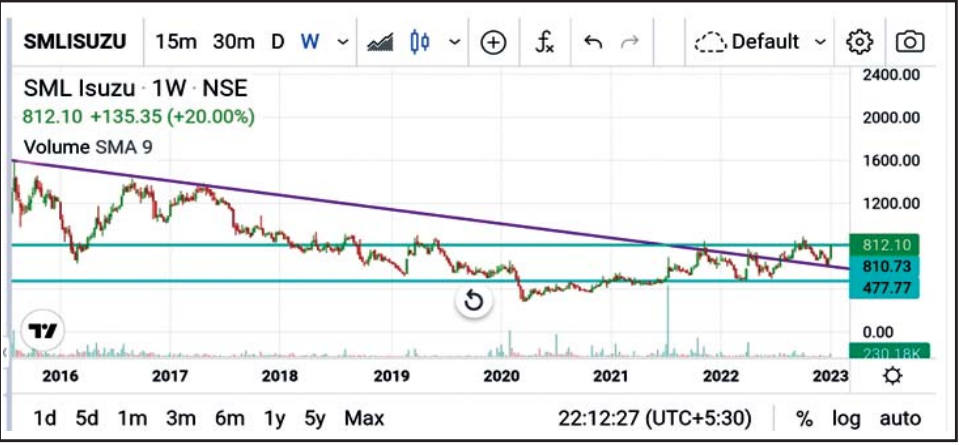Open the fx indicators menu
The image size is (959, 445).
[x=544, y=42]
